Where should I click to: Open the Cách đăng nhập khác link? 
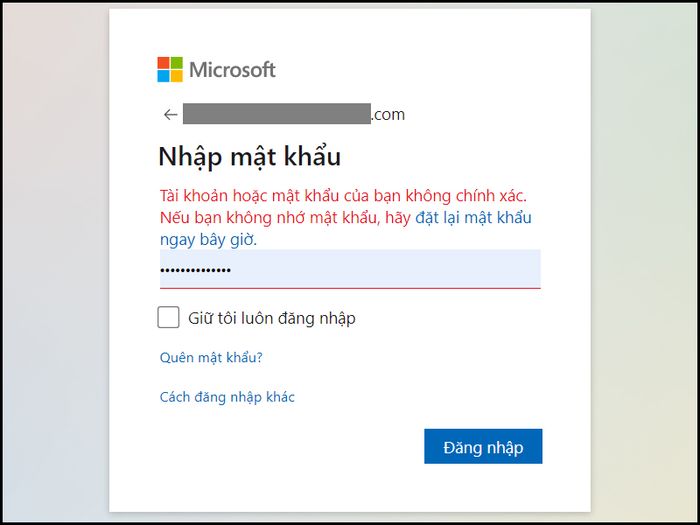(227, 397)
